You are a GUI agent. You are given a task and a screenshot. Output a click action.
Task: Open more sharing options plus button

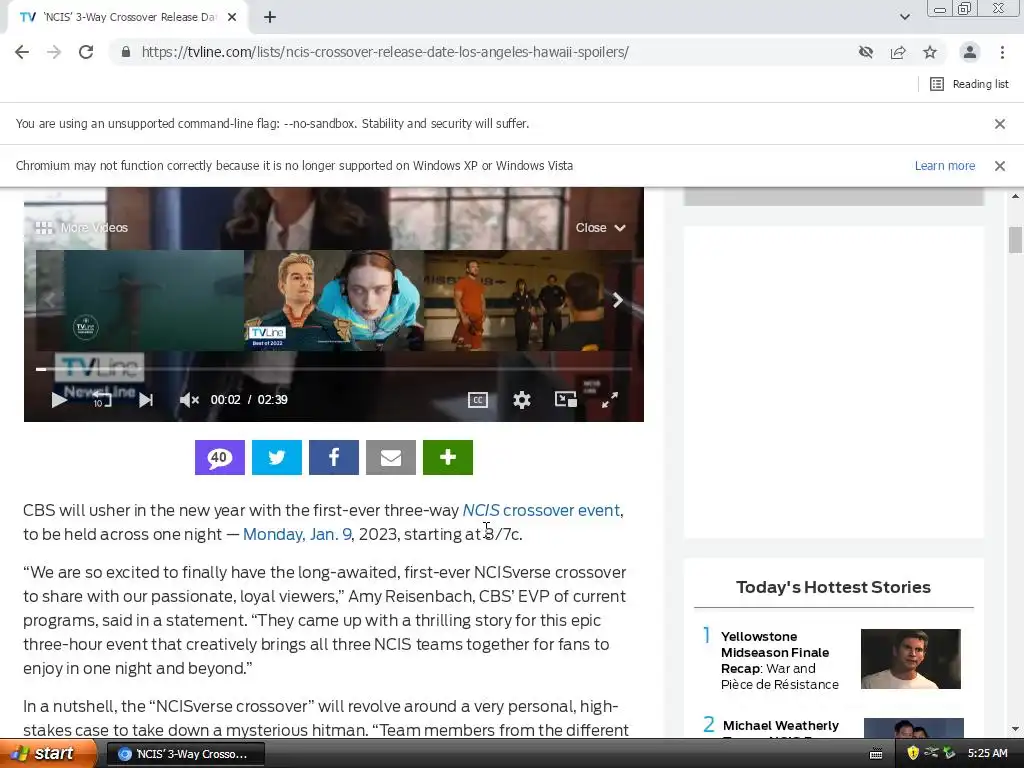coord(448,457)
